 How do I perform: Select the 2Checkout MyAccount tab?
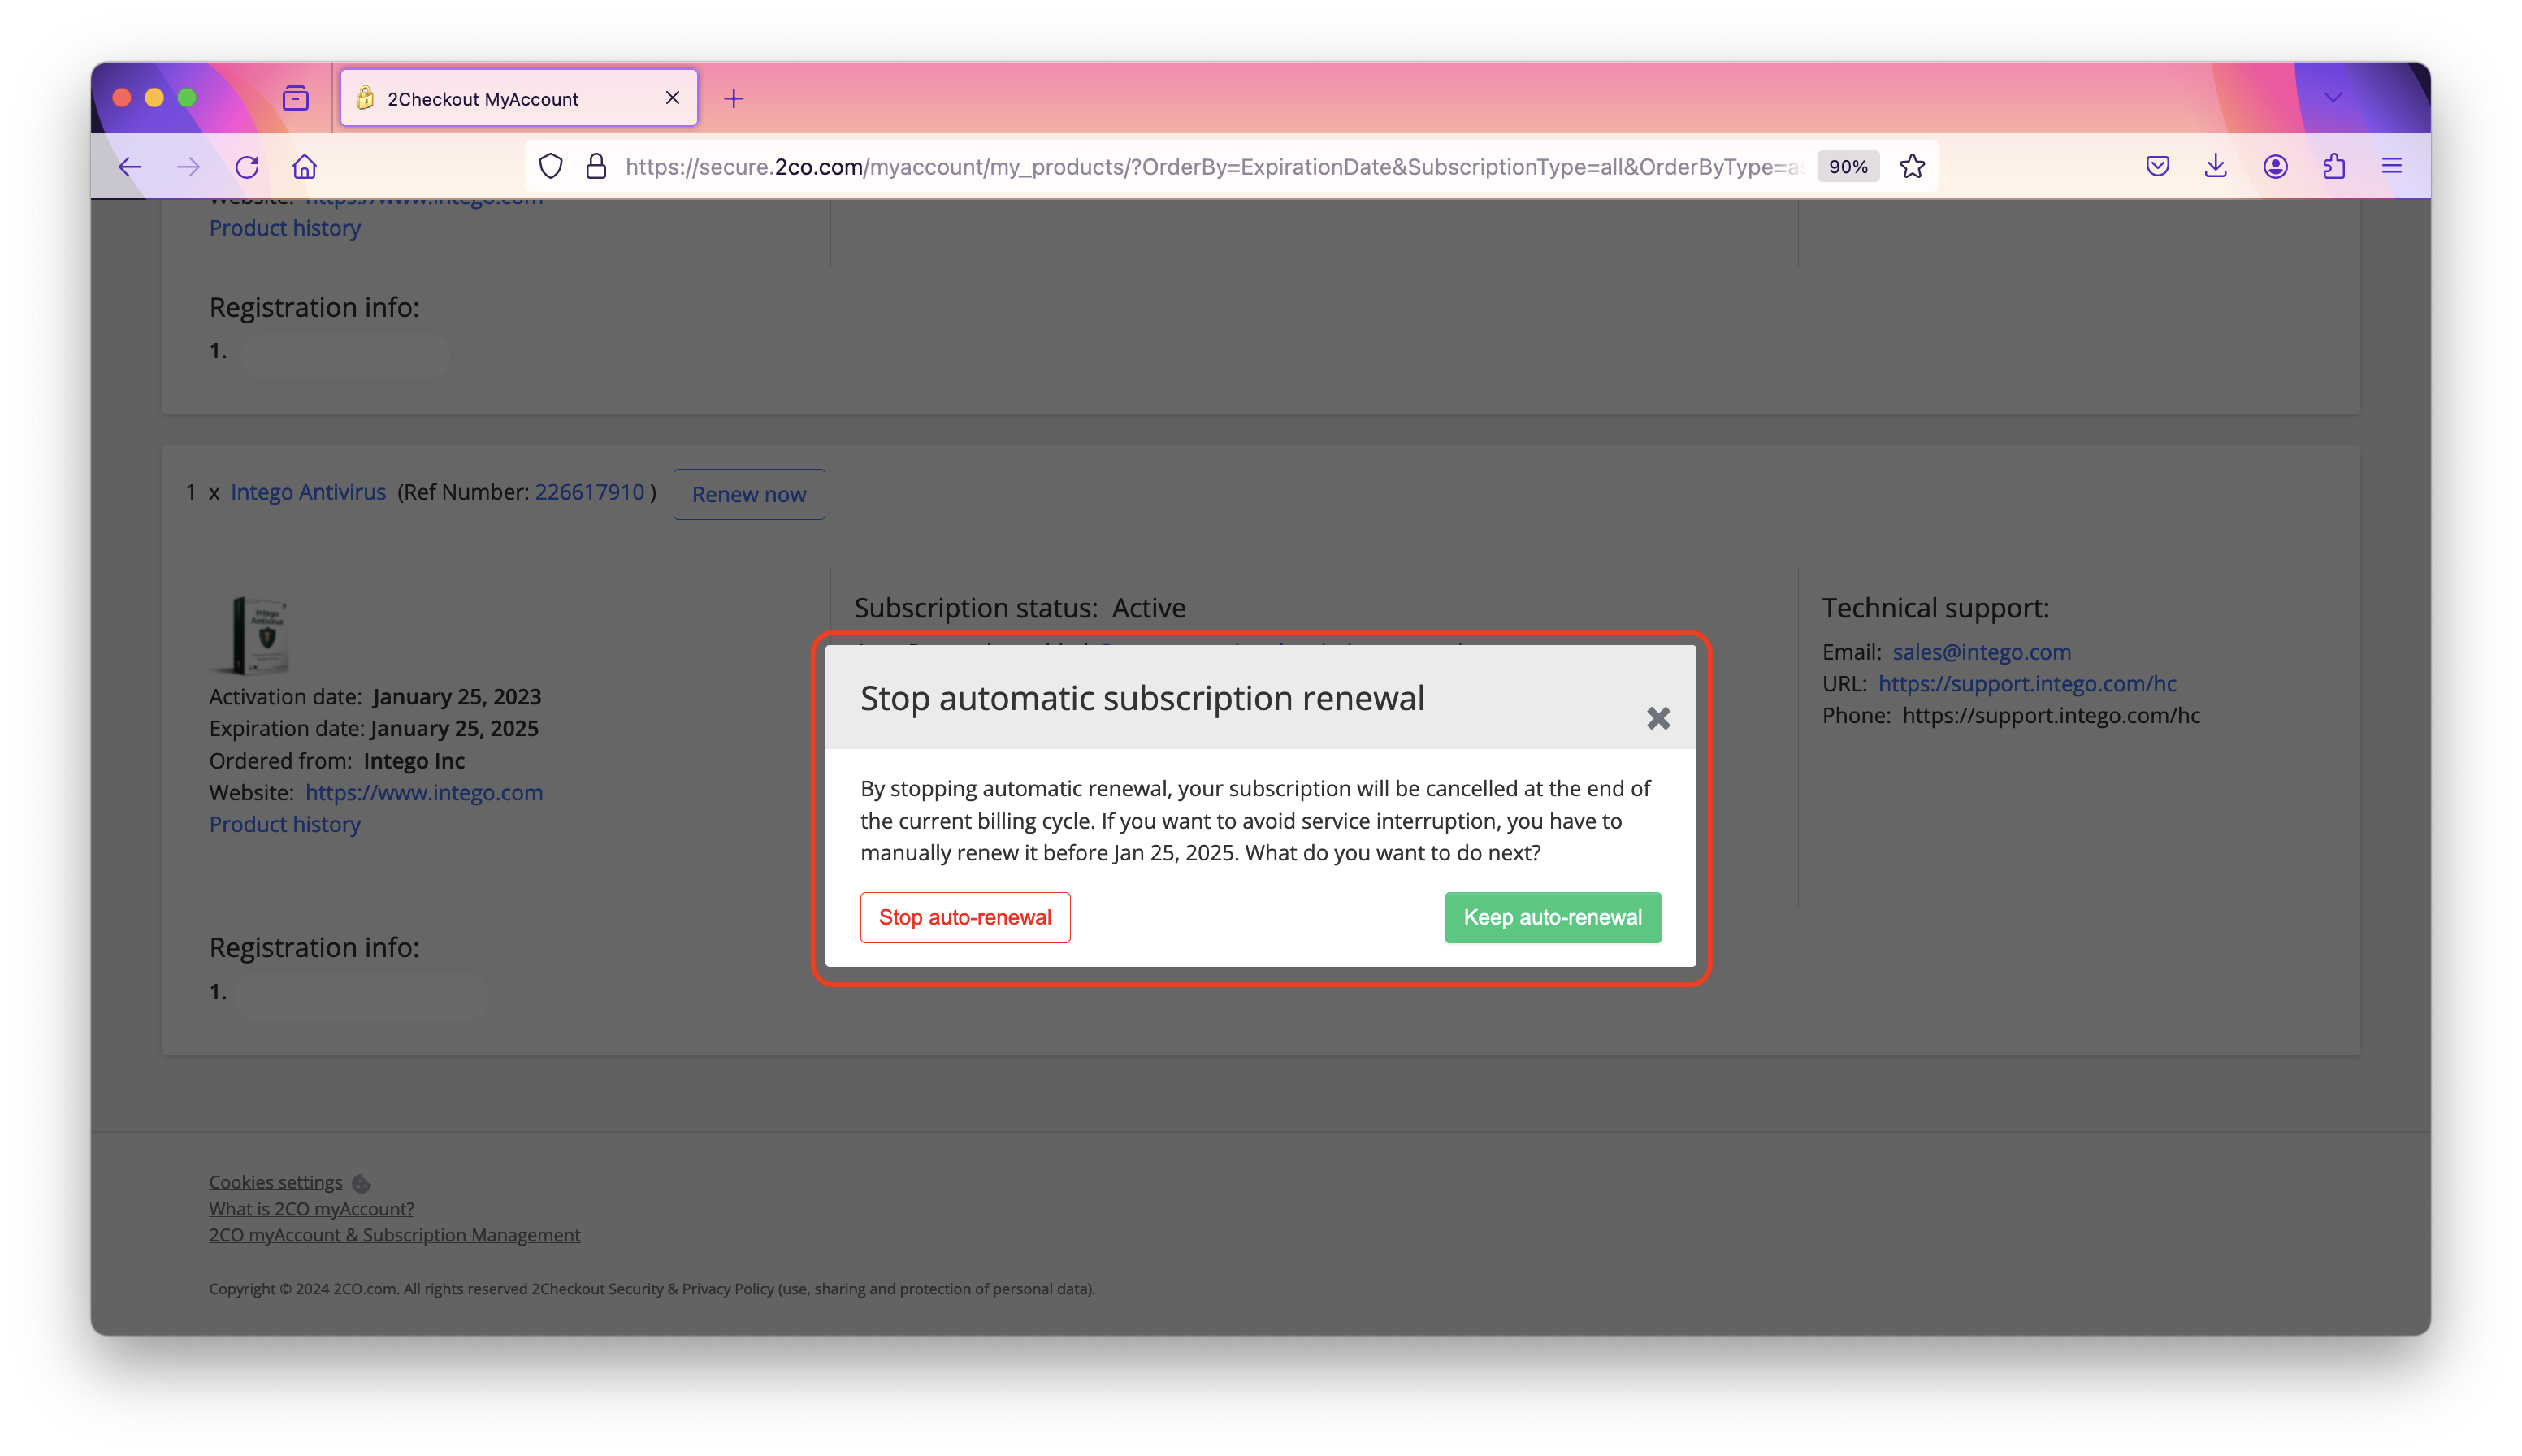click(518, 98)
